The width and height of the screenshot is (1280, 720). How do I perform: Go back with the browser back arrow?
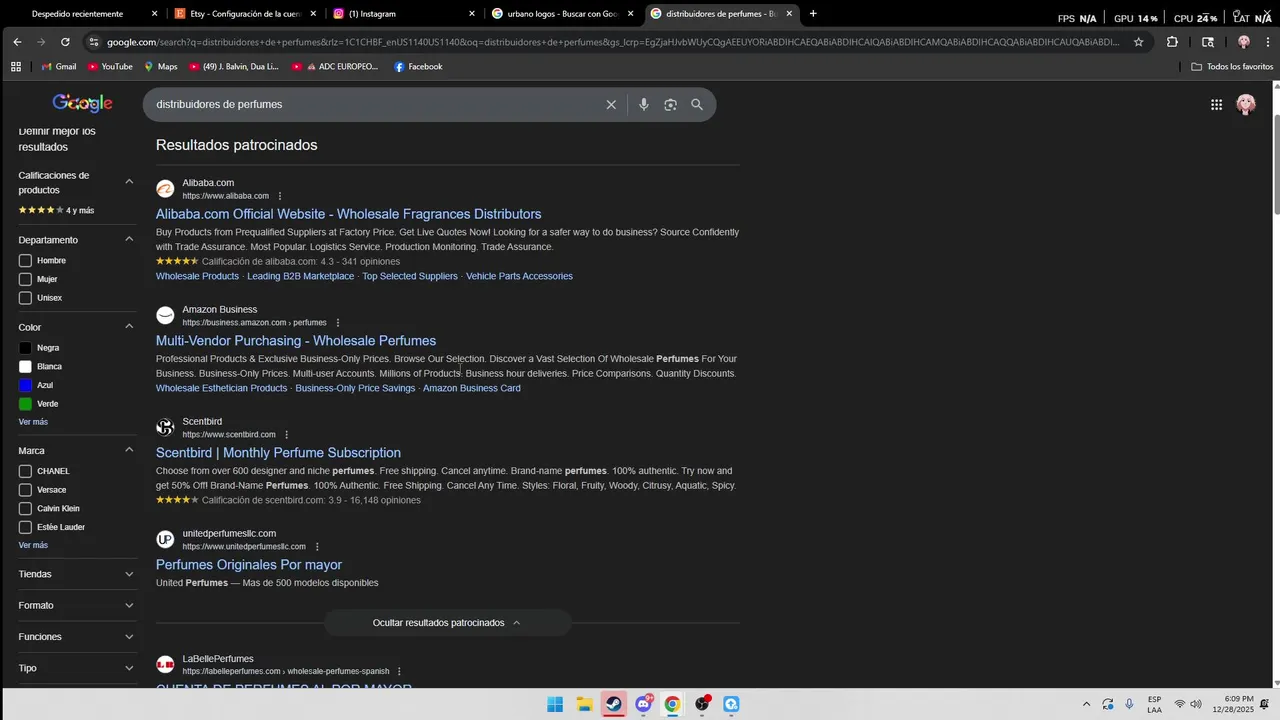[x=17, y=42]
